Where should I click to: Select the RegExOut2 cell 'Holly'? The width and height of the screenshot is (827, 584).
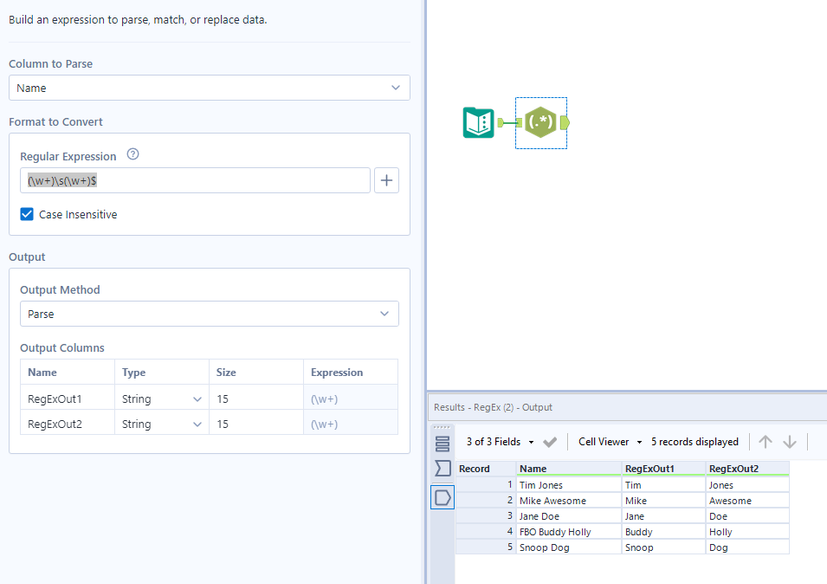[x=747, y=532]
